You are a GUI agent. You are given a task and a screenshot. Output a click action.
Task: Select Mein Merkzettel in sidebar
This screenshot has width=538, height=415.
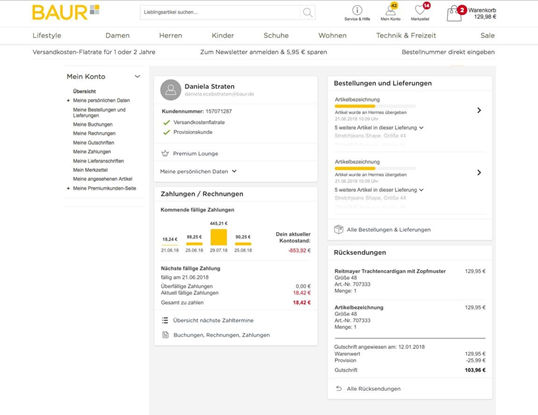point(90,170)
